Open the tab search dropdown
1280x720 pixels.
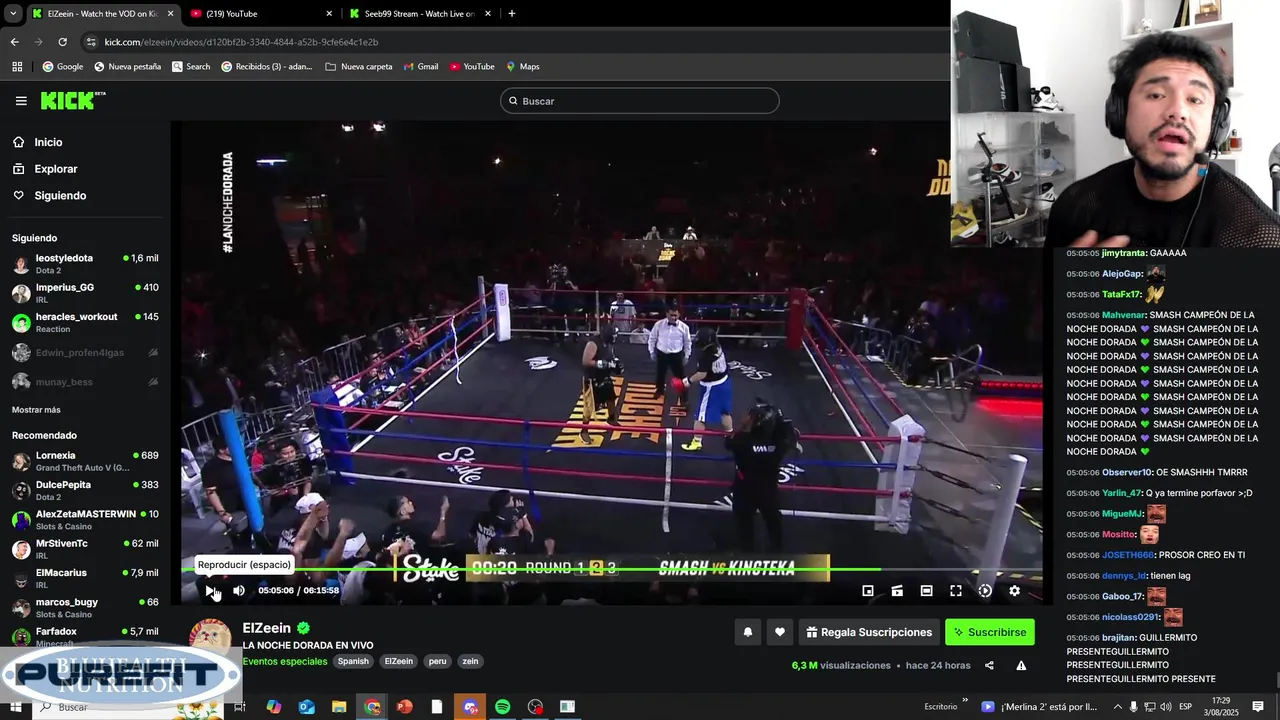pos(13,14)
